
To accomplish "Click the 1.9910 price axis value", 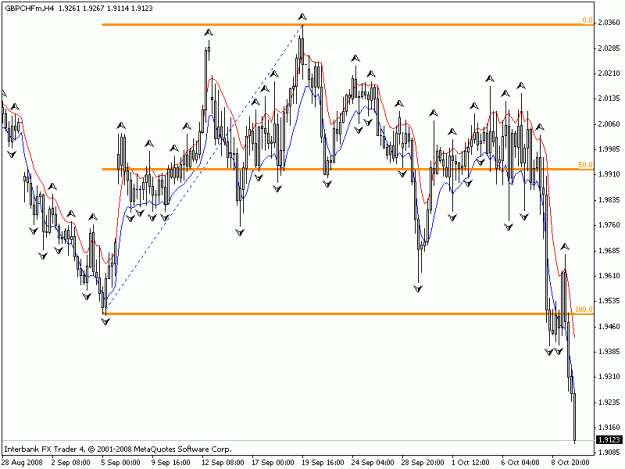I will pos(609,174).
